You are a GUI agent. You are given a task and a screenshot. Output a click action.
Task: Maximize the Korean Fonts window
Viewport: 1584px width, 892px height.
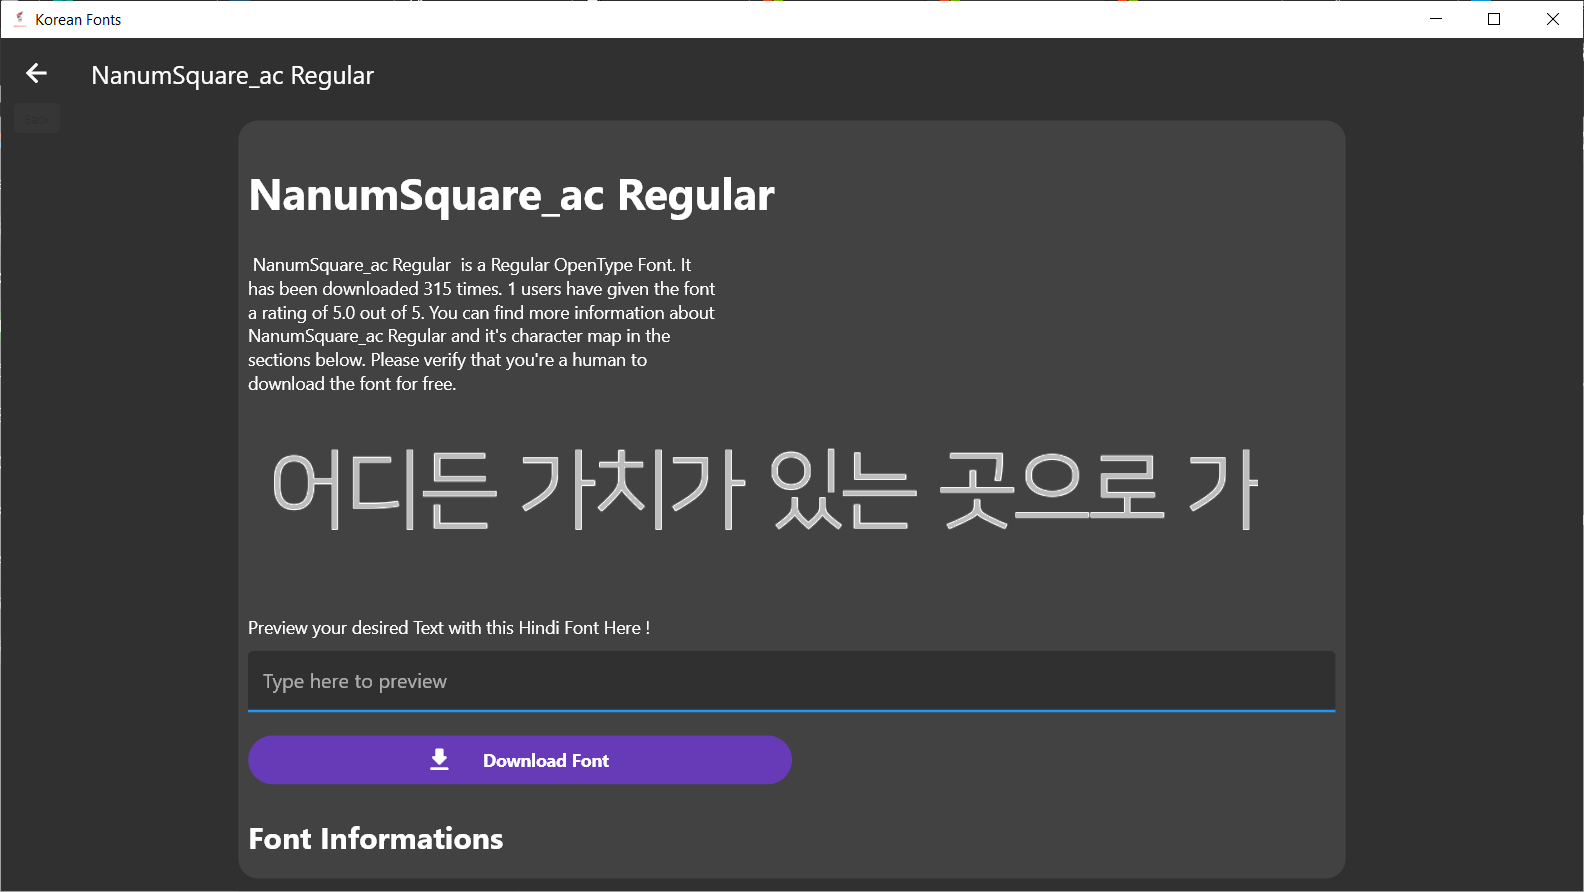coord(1494,19)
